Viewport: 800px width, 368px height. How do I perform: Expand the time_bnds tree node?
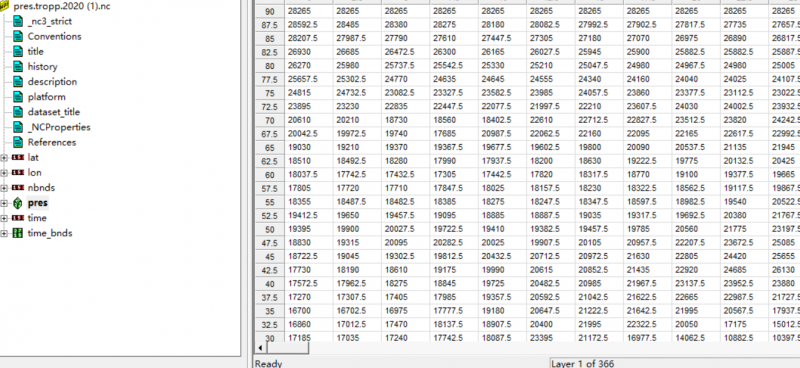[x=4, y=233]
